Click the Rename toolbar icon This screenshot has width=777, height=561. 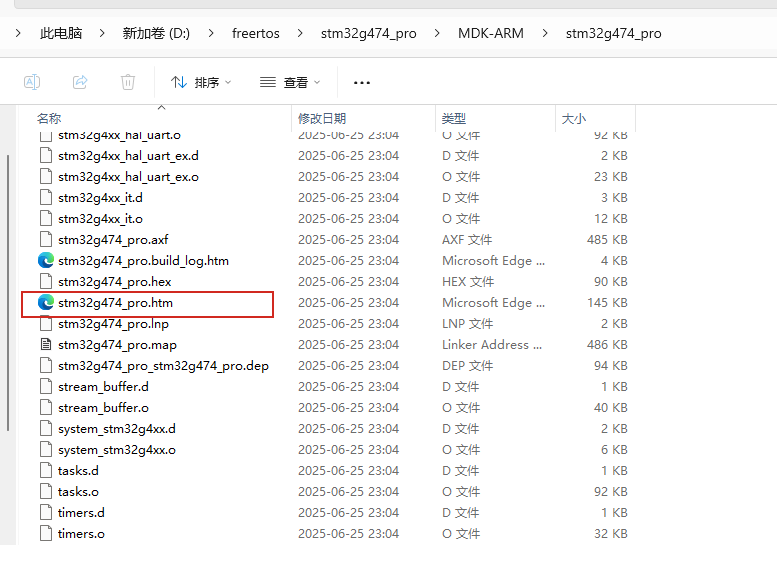coord(32,82)
